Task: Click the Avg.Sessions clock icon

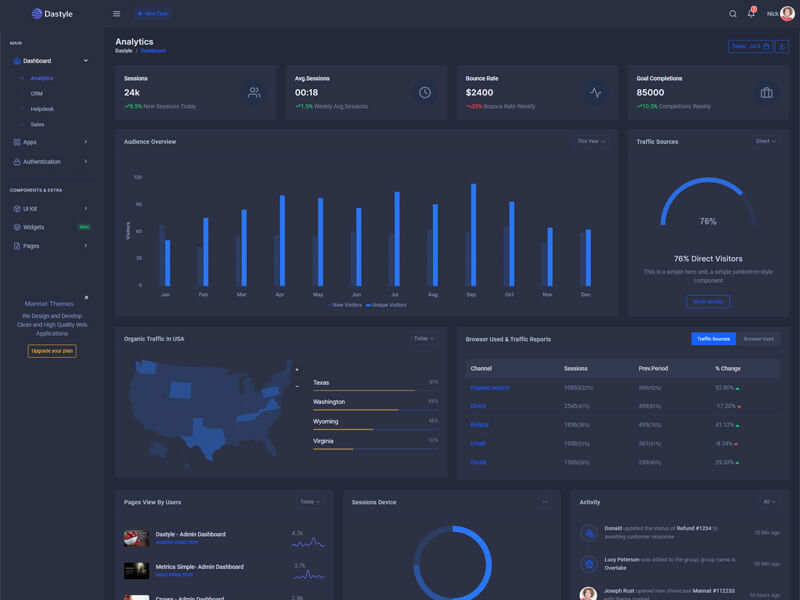Action: [x=424, y=92]
